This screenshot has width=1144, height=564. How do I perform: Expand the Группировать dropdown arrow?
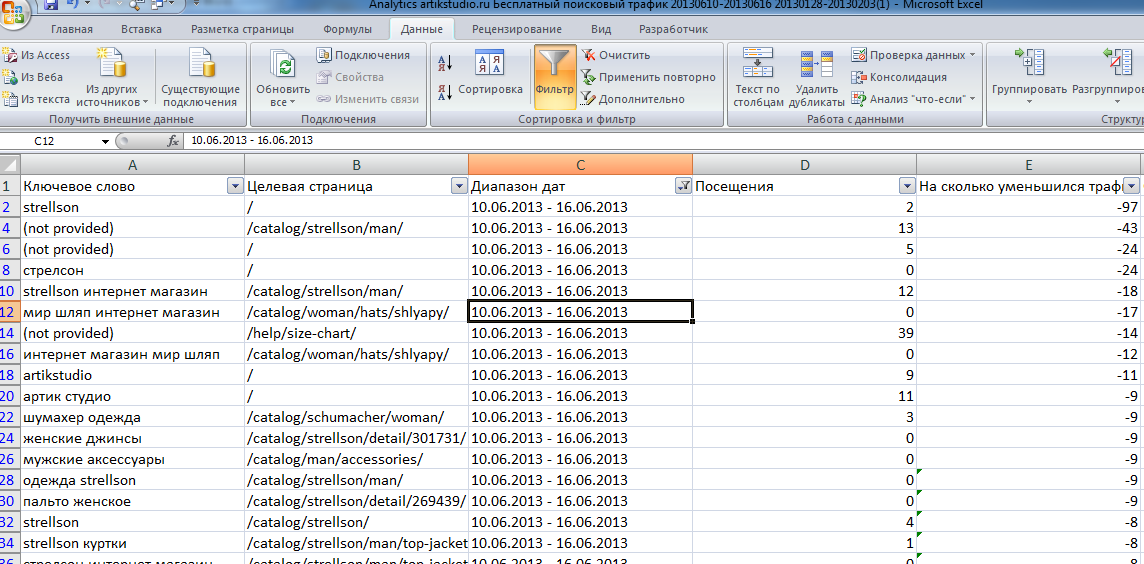1029,102
